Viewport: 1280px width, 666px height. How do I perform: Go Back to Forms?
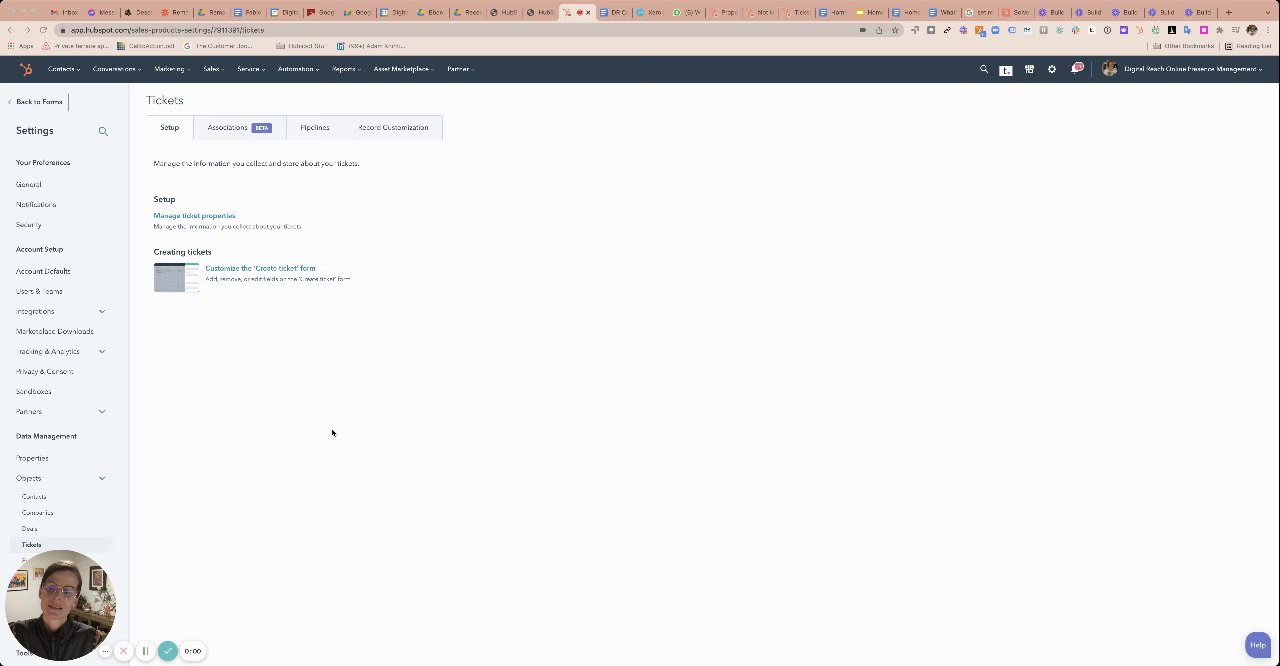tap(36, 102)
